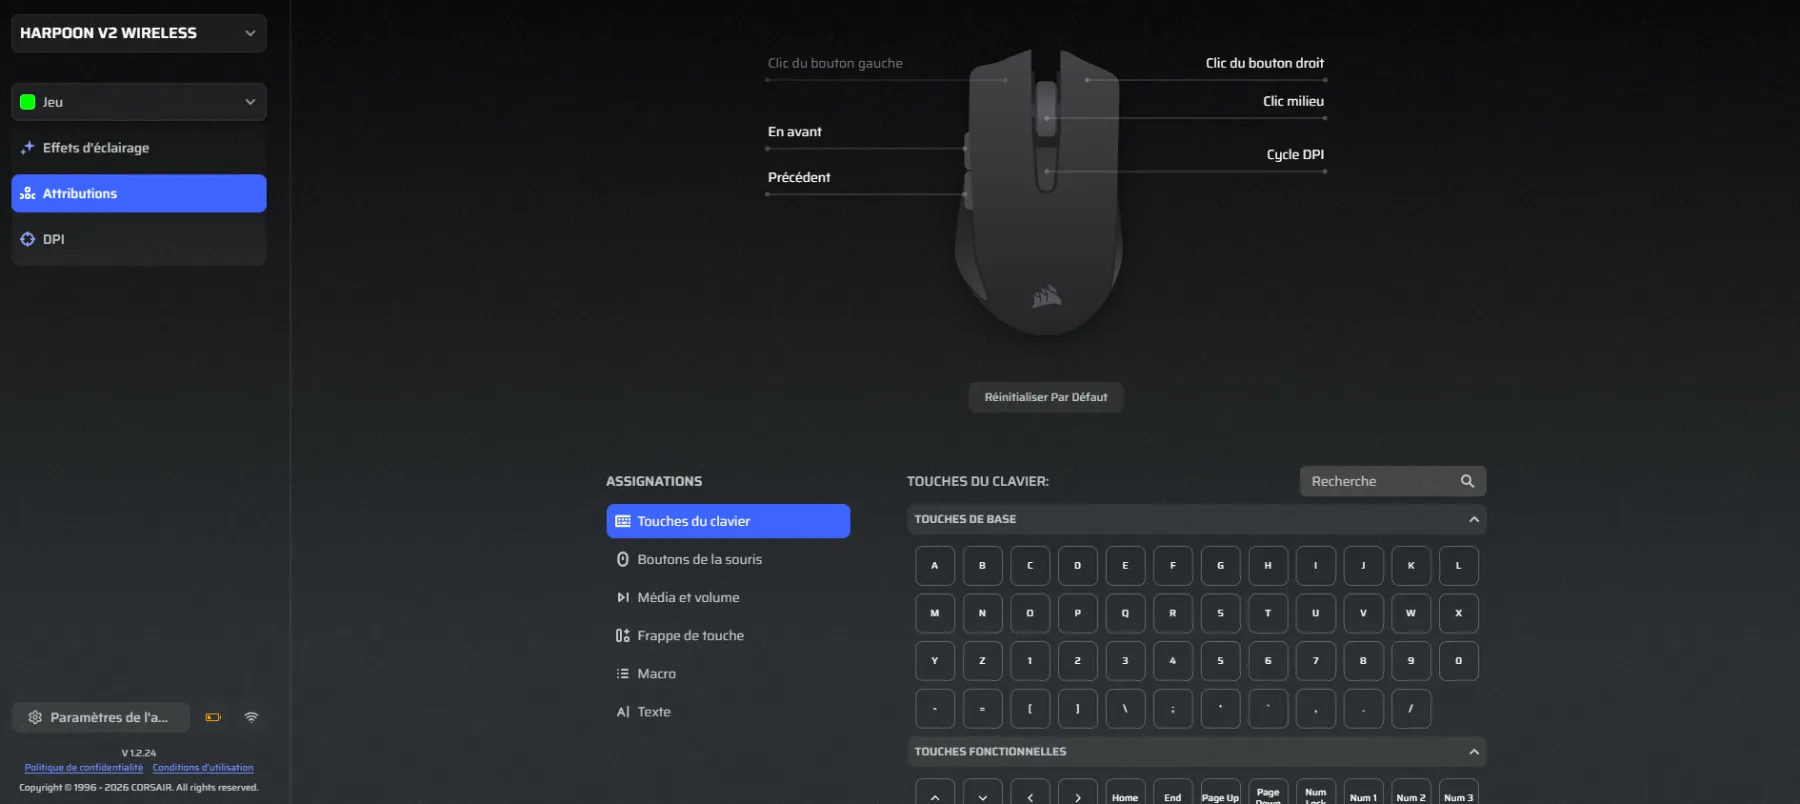Assign the M key
This screenshot has width=1800, height=804.
[x=935, y=613]
